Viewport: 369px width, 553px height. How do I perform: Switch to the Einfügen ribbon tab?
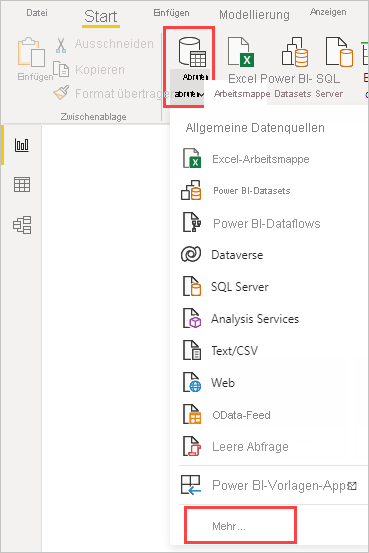[171, 13]
